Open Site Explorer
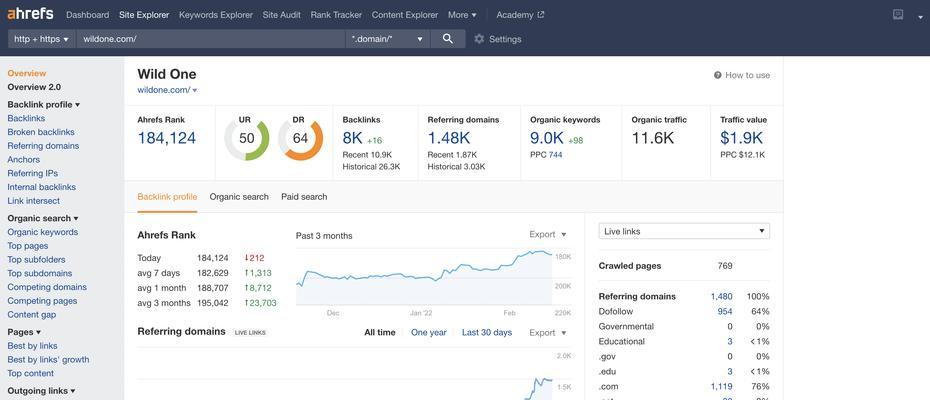The height and width of the screenshot is (400, 930). click(x=144, y=15)
